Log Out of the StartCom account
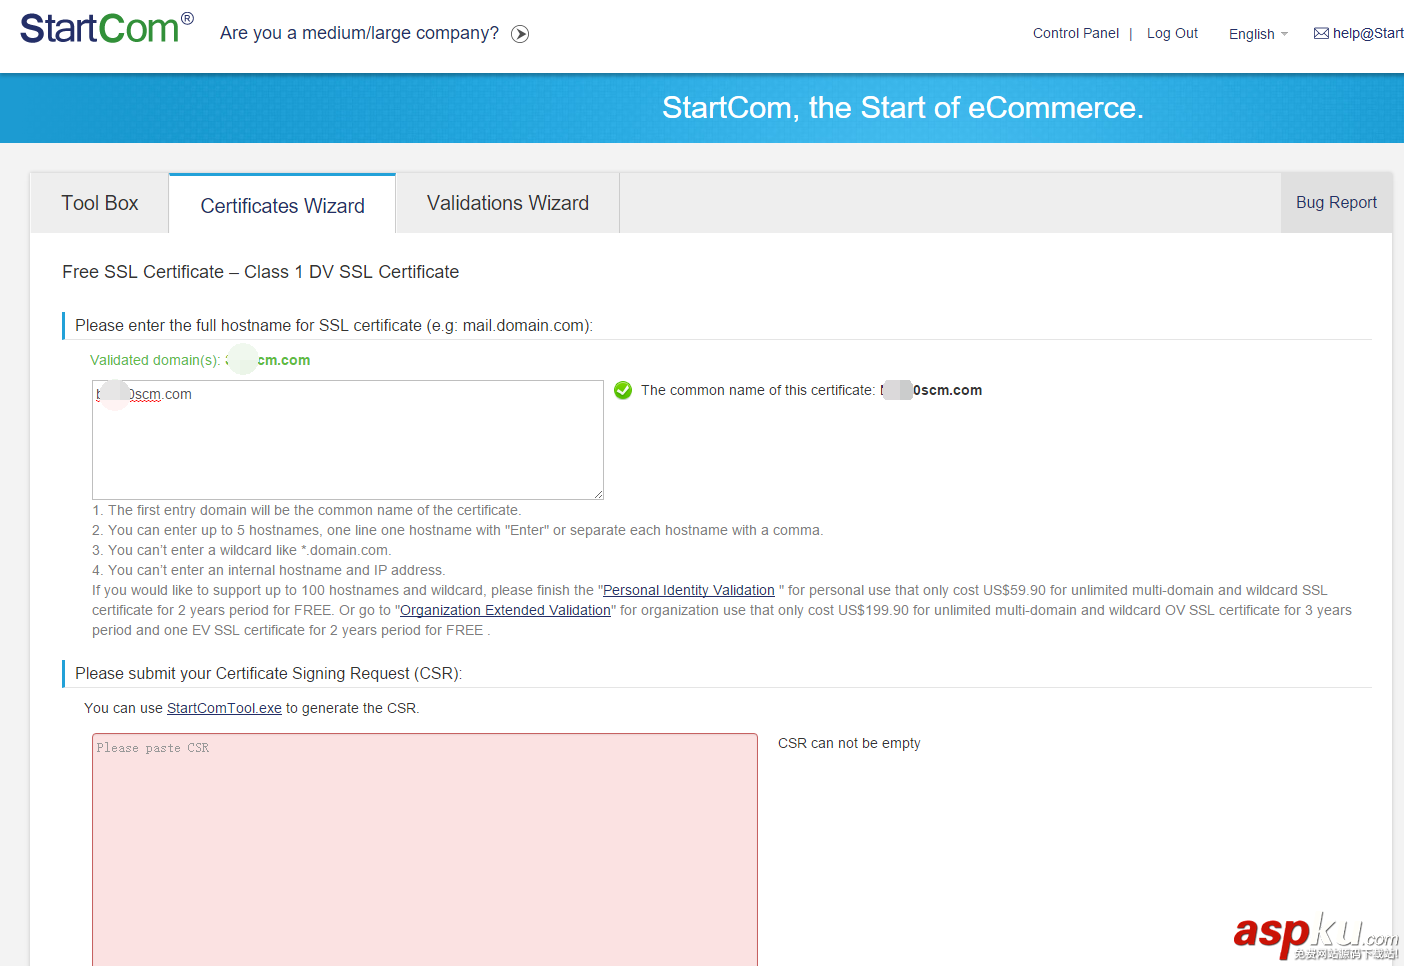1404x966 pixels. [x=1172, y=33]
